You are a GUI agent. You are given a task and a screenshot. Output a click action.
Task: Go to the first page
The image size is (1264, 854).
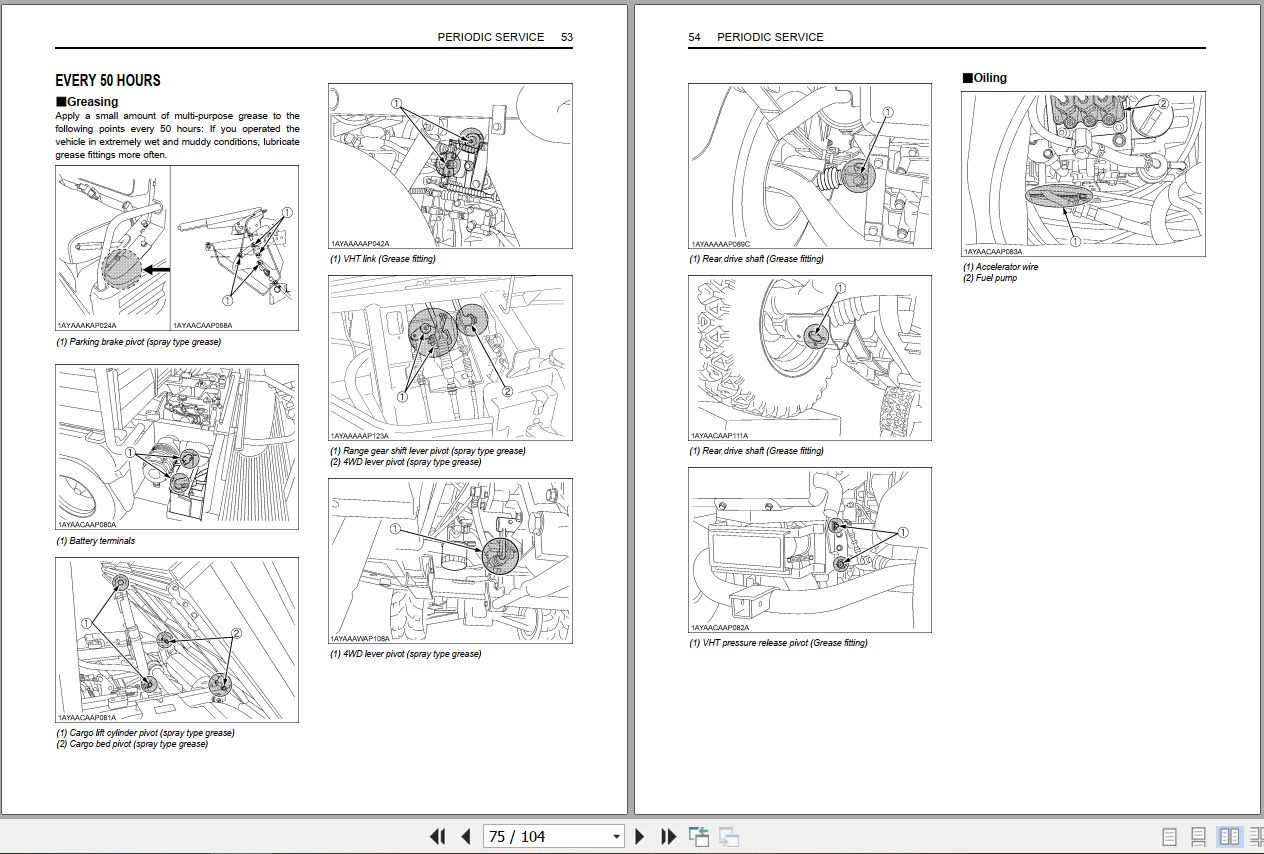point(437,836)
